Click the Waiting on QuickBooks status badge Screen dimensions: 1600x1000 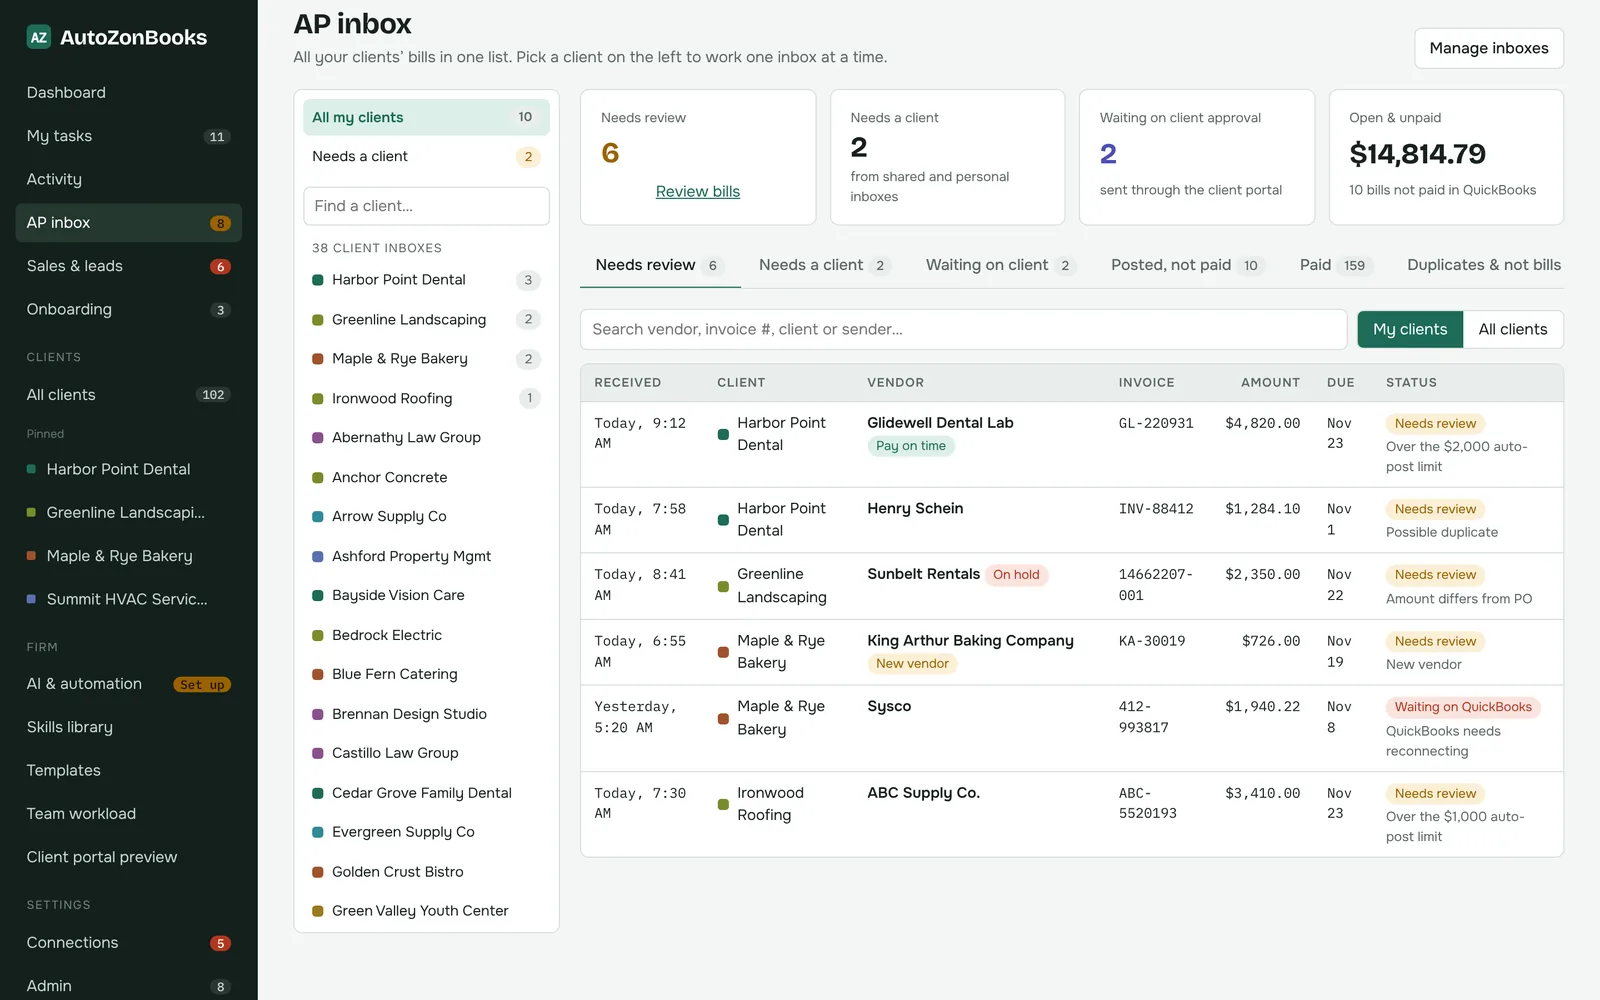pos(1463,707)
